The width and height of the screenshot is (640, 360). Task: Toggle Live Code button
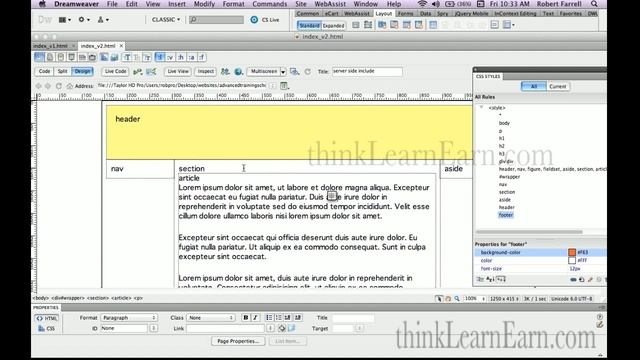click(x=116, y=71)
